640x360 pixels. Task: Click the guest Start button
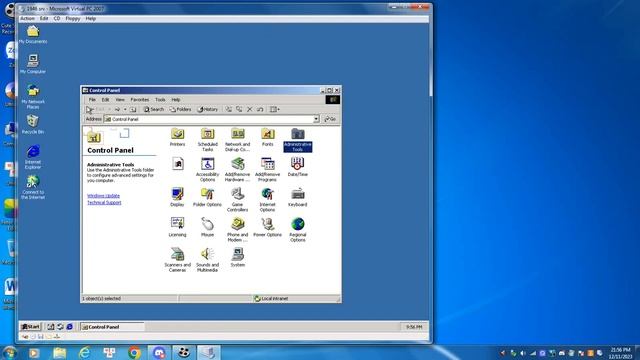coord(31,327)
